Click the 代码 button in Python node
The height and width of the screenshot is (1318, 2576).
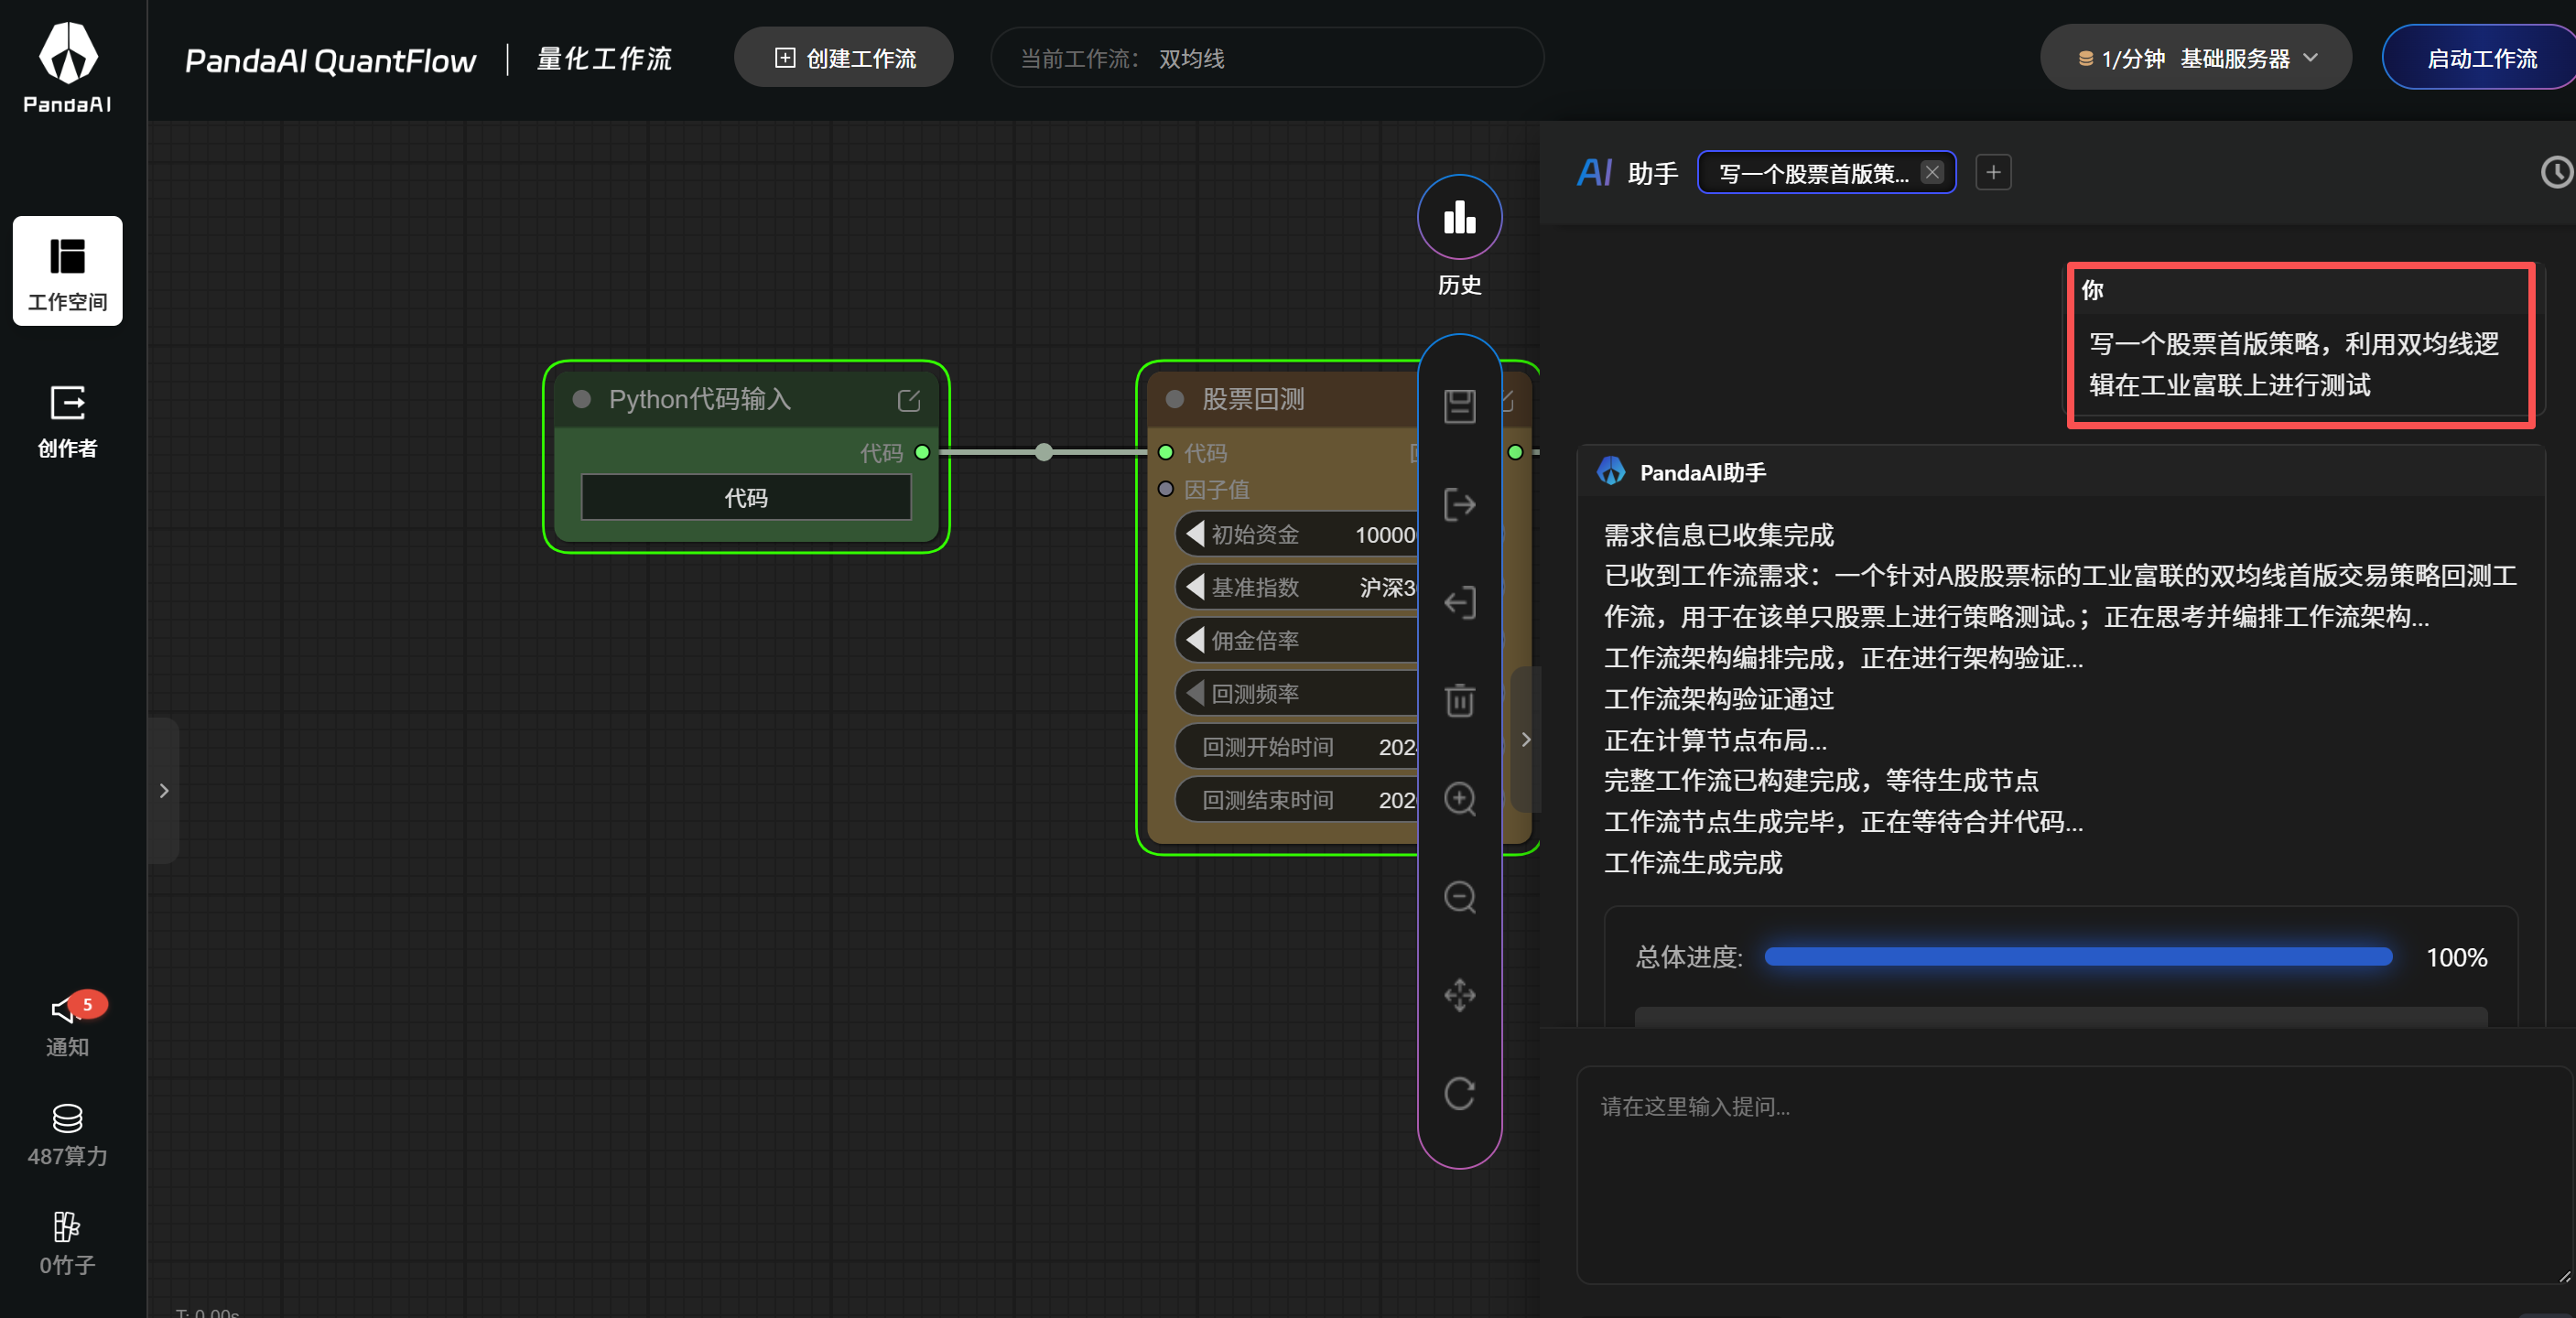[x=746, y=497]
